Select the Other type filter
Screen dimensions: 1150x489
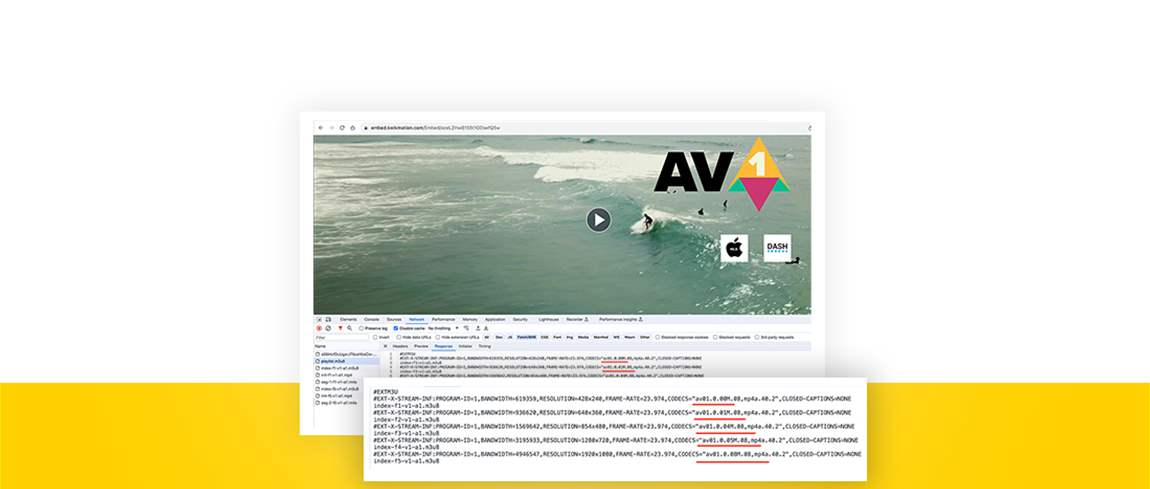coord(645,337)
